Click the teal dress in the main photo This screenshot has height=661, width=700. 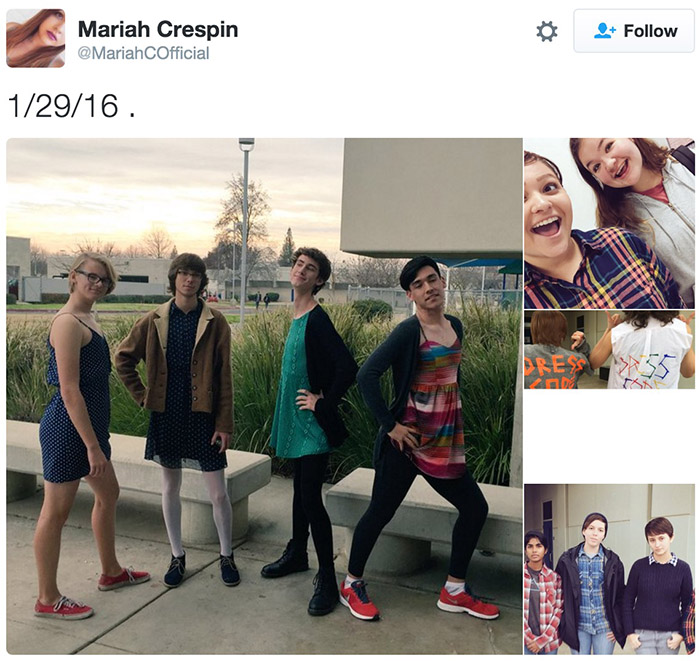click(x=296, y=388)
